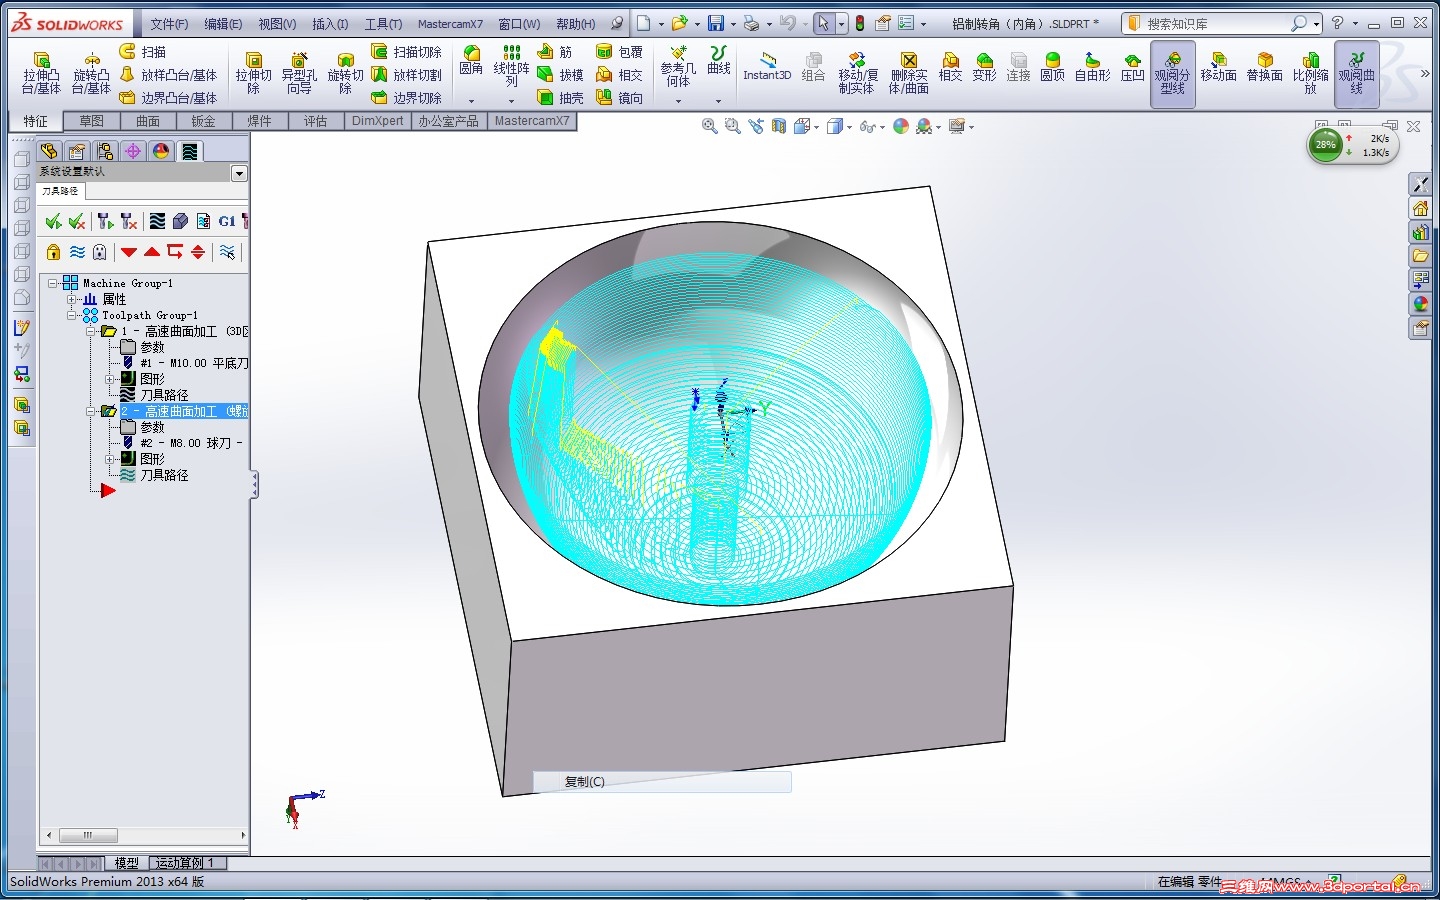The width and height of the screenshot is (1440, 900).
Task: Select the 自由形 freeform tool
Action: pyautogui.click(x=1092, y=67)
